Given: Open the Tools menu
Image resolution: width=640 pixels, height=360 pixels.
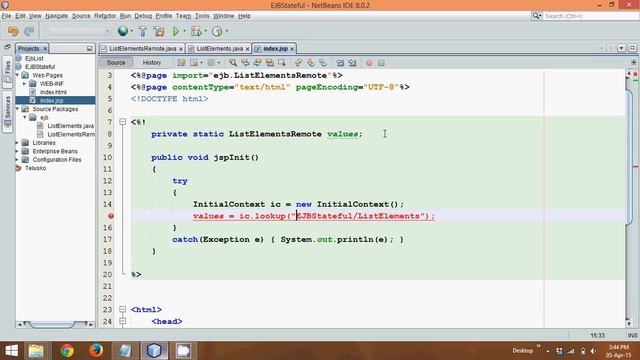Looking at the screenshot, I should pos(202,16).
